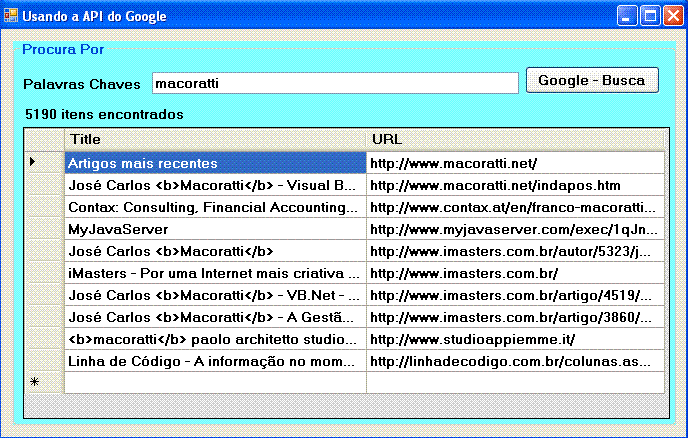The height and width of the screenshot is (438, 688).
Task: Select the myjavaserver.com URL cell
Action: coord(515,229)
